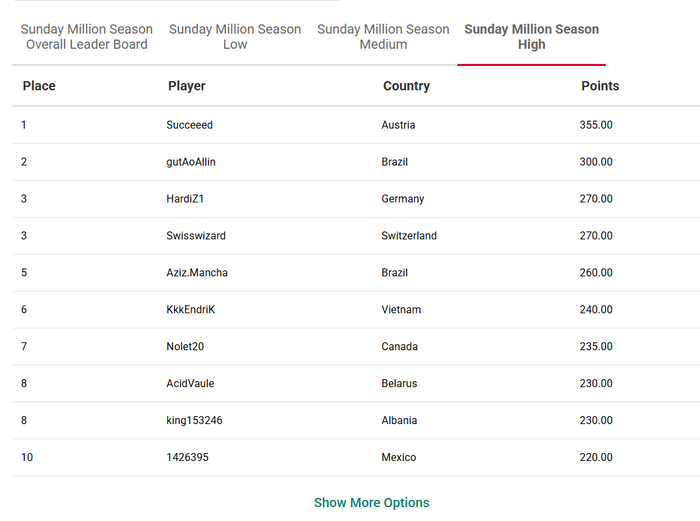Open Sunday Million Season Overall Leader Board tab
700x521 pixels.
coord(87,37)
